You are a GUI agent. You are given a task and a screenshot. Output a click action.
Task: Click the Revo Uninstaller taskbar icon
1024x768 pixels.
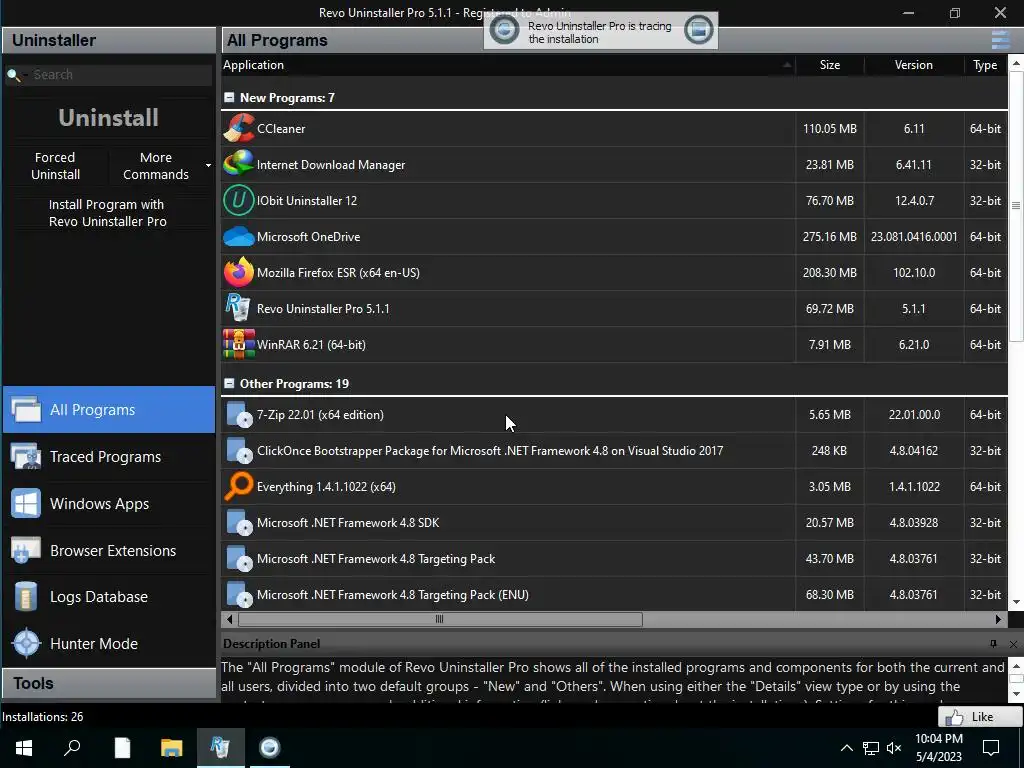tap(220, 747)
